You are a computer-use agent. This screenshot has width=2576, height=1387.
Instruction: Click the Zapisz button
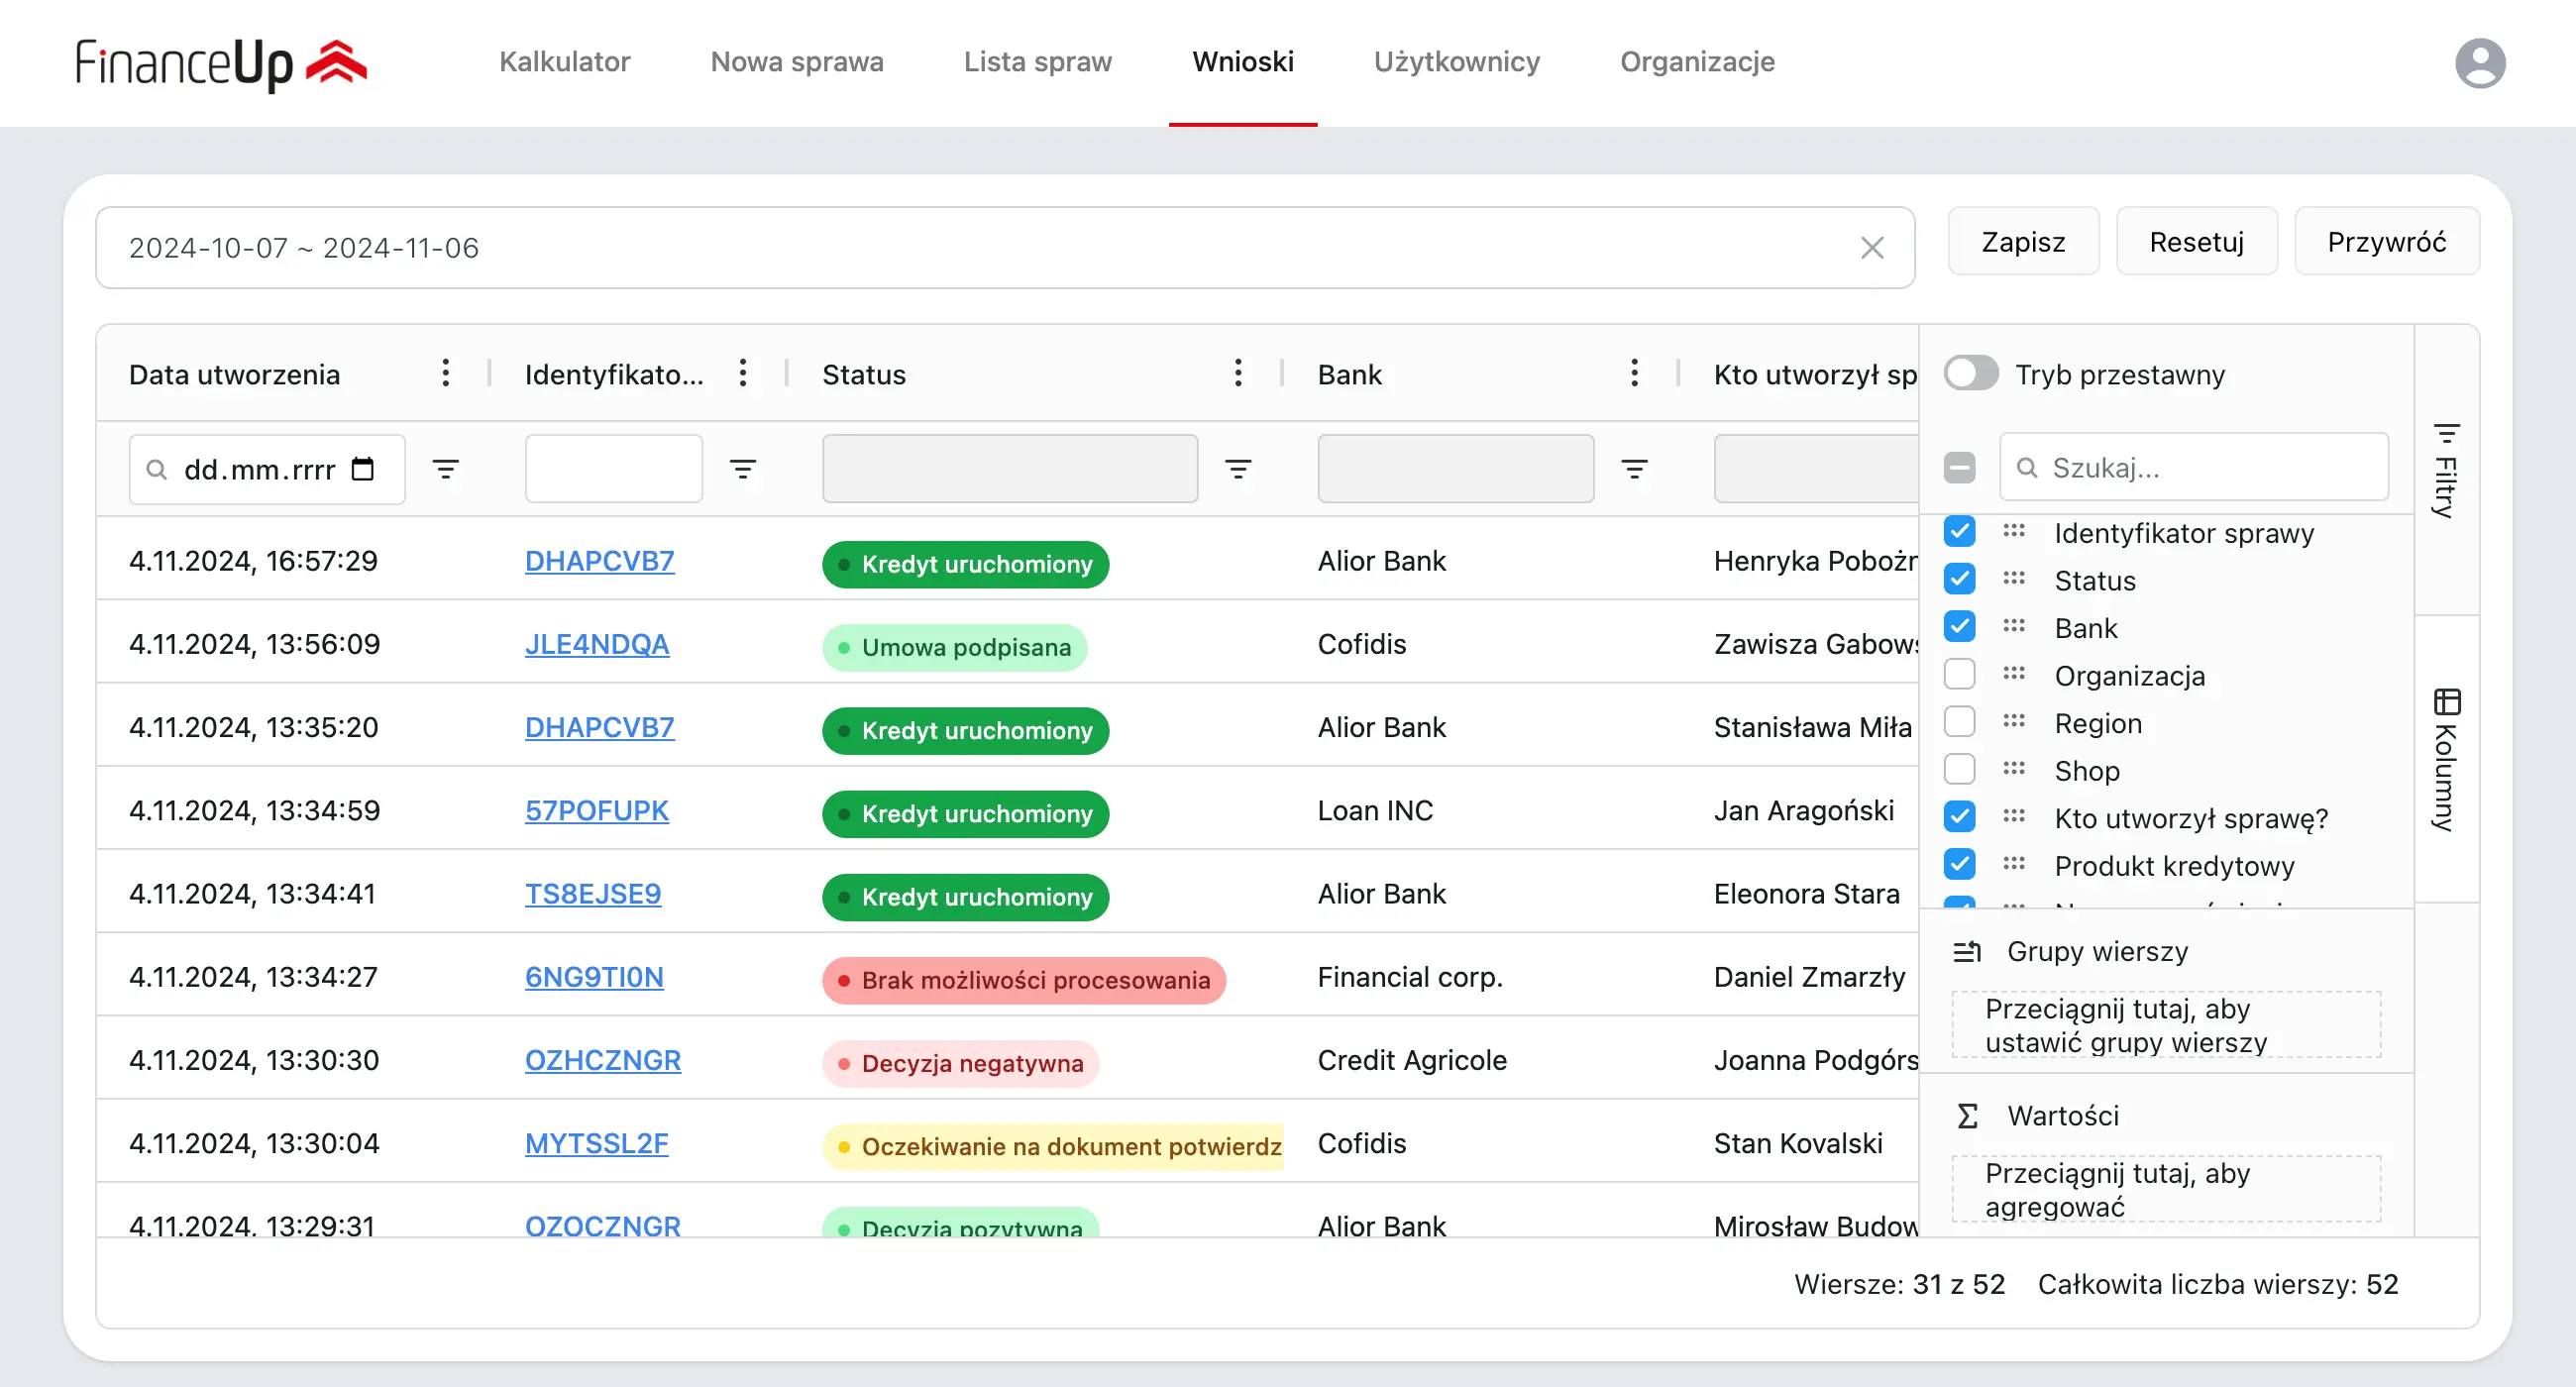click(x=2023, y=242)
